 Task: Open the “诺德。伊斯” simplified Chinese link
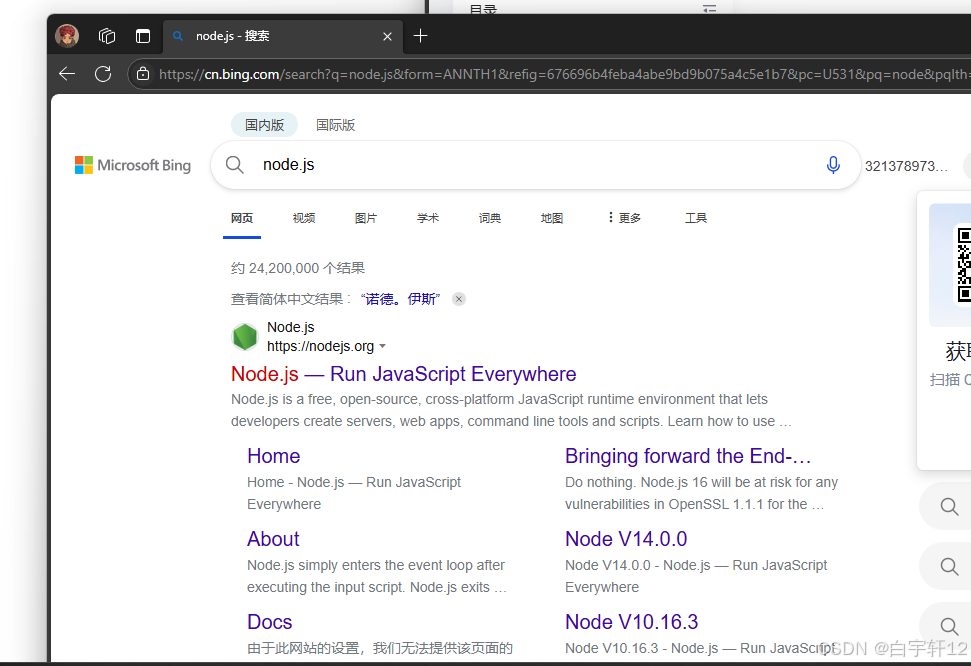coord(400,299)
